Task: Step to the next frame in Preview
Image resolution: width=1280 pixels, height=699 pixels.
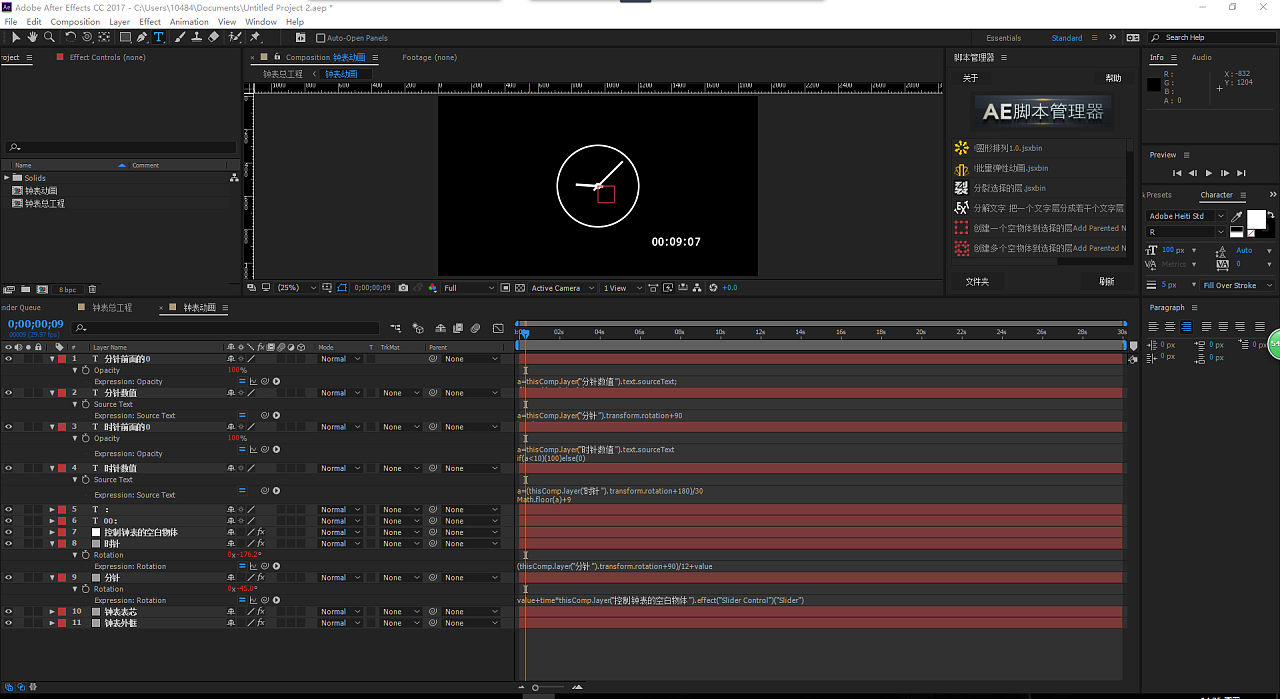Action: point(1225,173)
